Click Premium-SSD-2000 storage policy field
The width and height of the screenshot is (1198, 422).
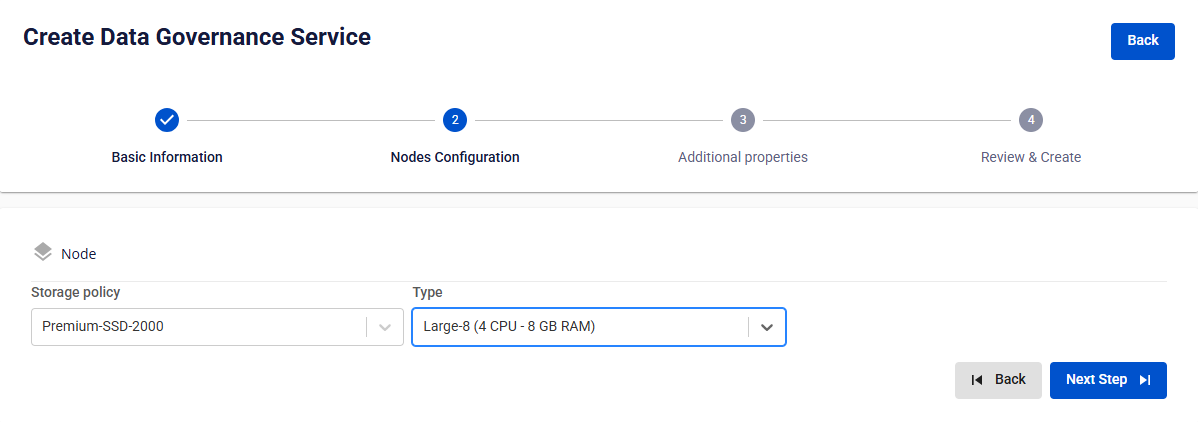point(217,327)
